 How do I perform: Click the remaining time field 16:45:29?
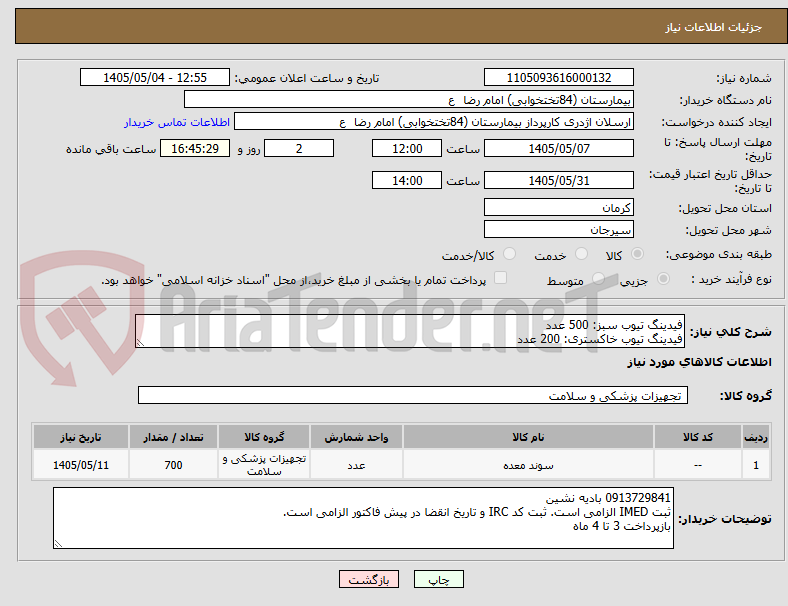point(195,148)
